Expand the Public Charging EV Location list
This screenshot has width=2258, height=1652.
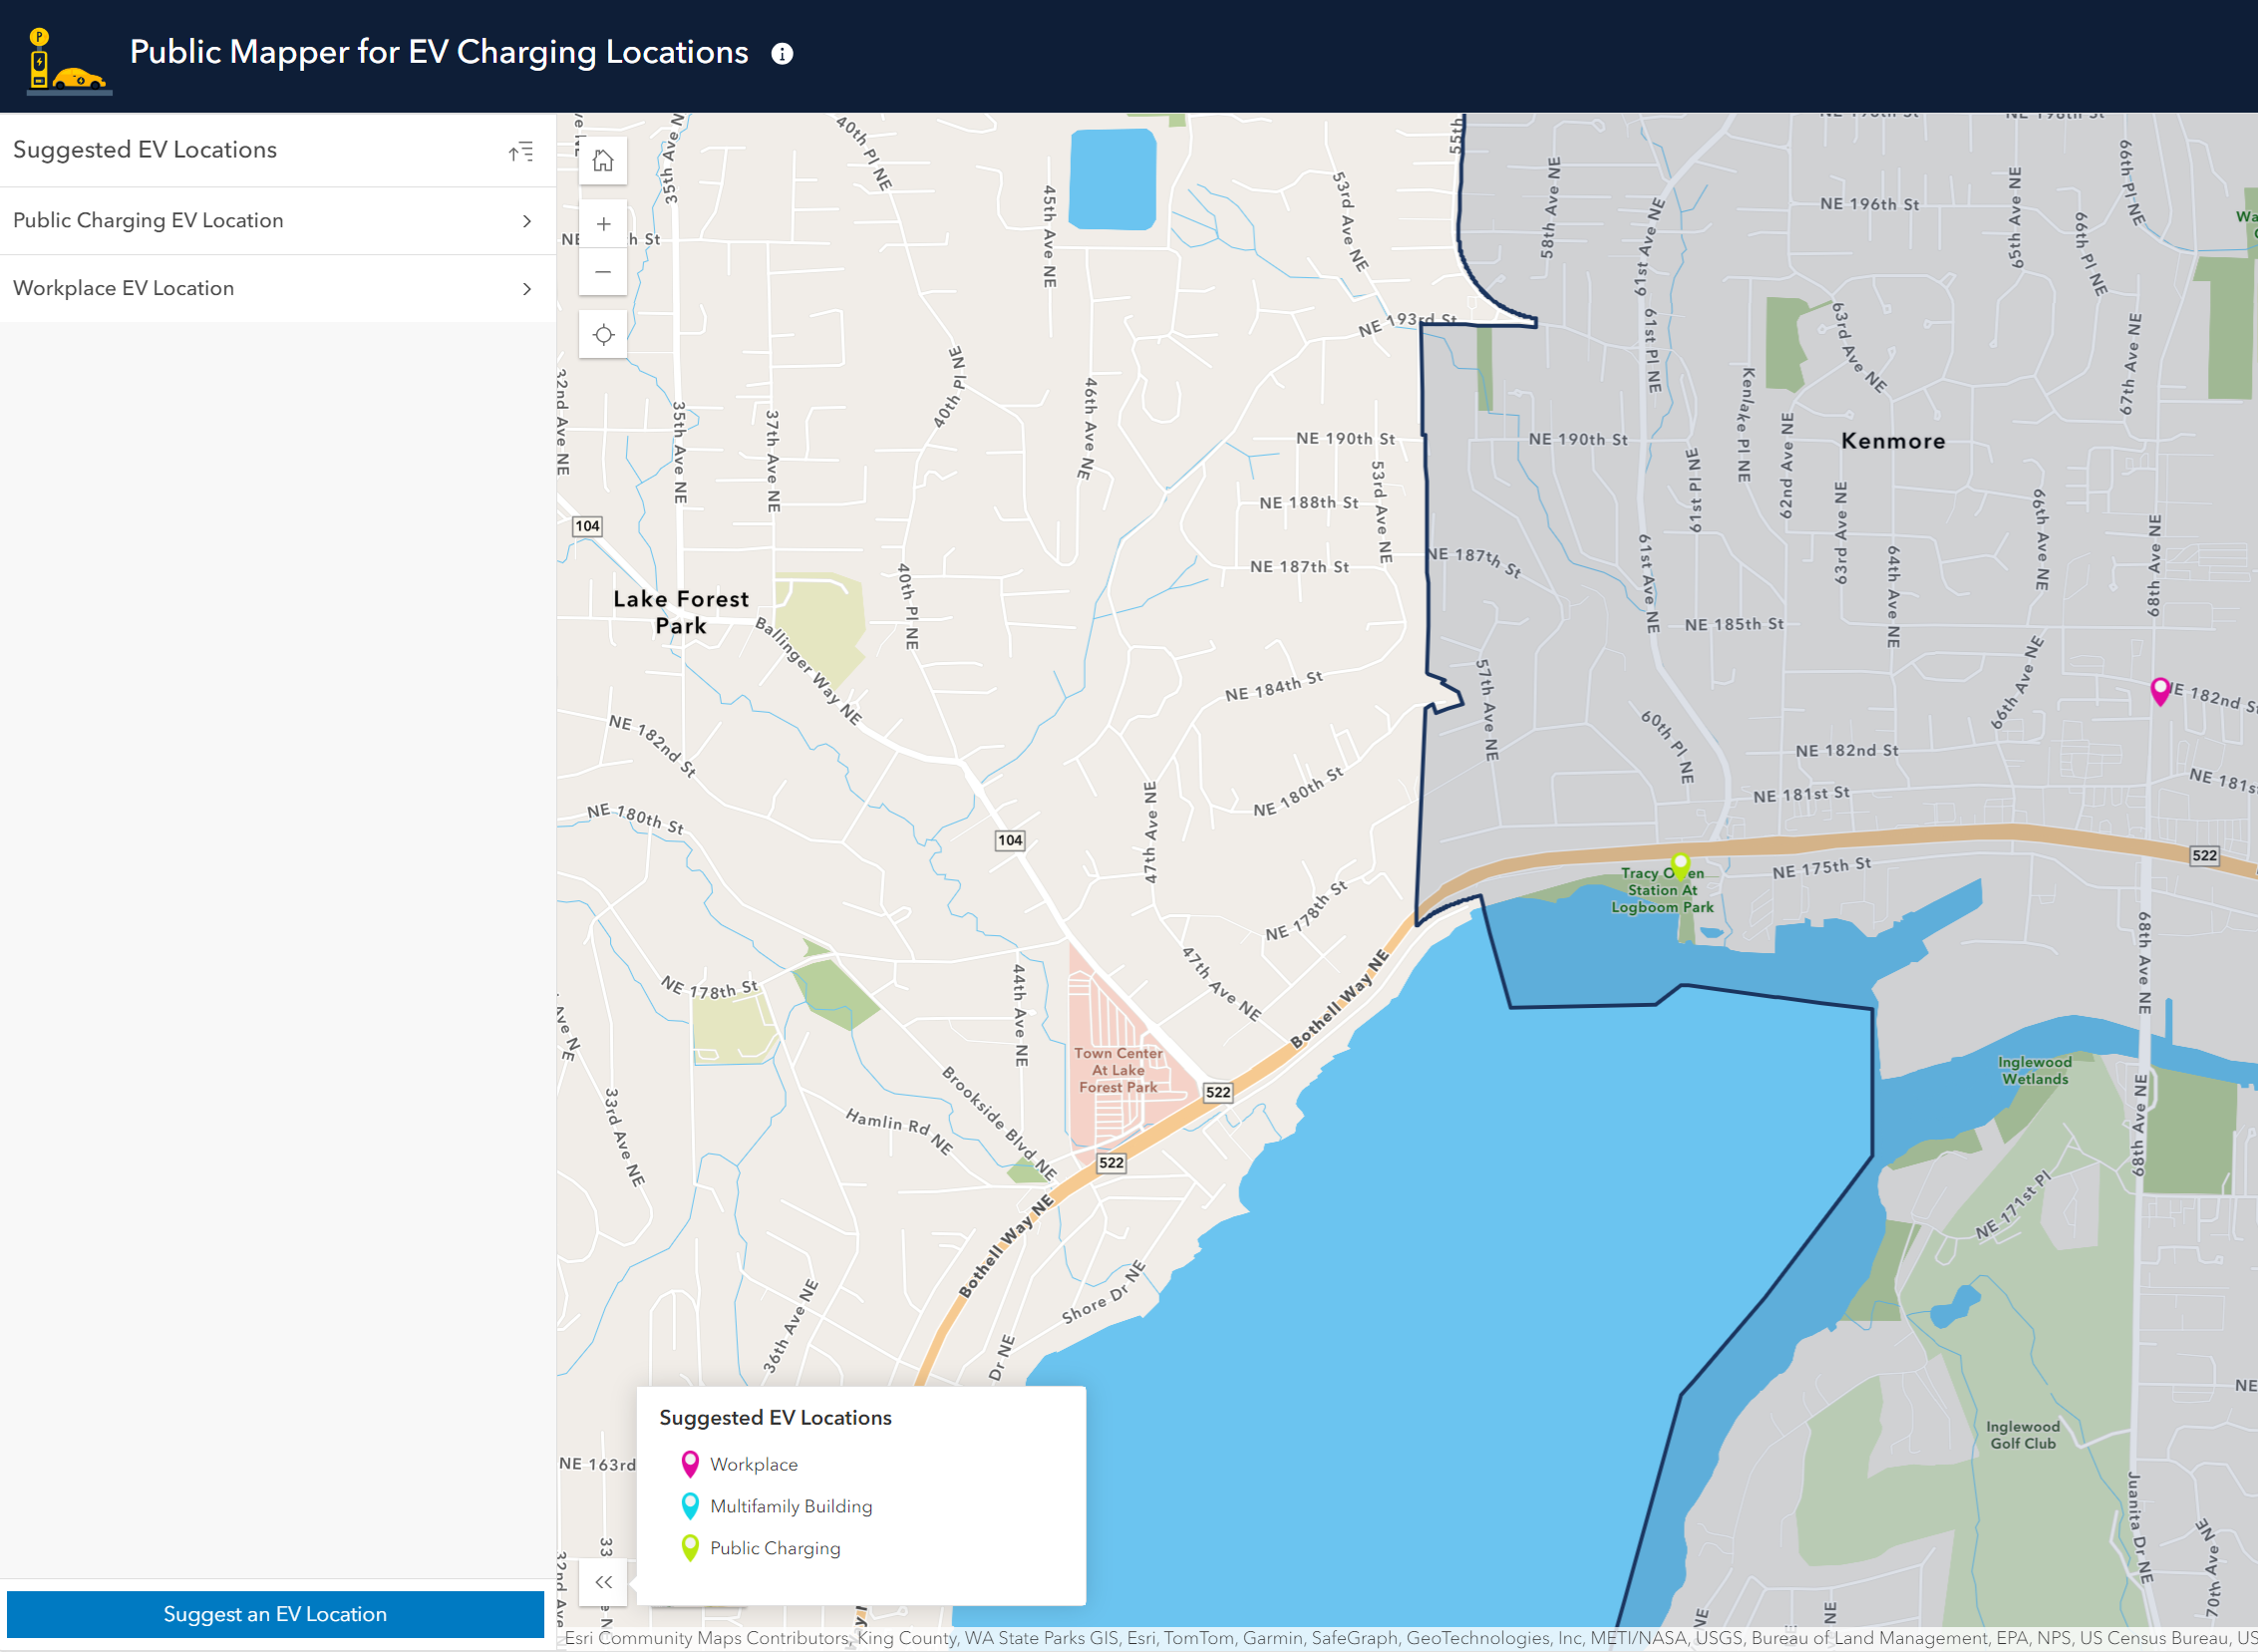coord(527,221)
